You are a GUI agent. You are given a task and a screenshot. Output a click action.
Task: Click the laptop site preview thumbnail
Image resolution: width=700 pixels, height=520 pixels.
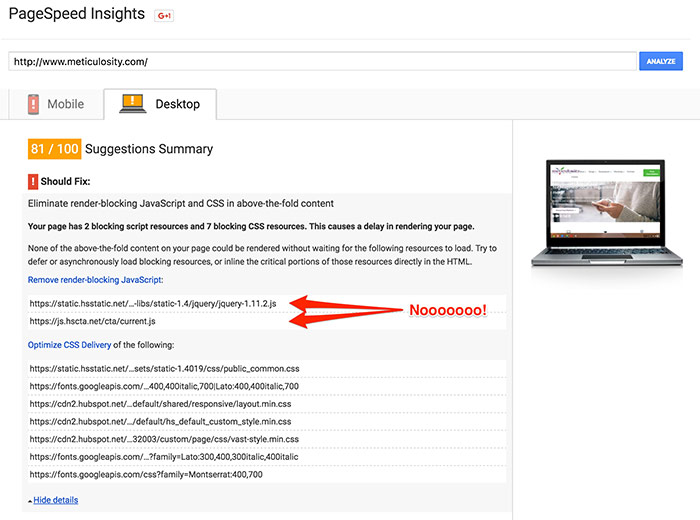point(607,213)
